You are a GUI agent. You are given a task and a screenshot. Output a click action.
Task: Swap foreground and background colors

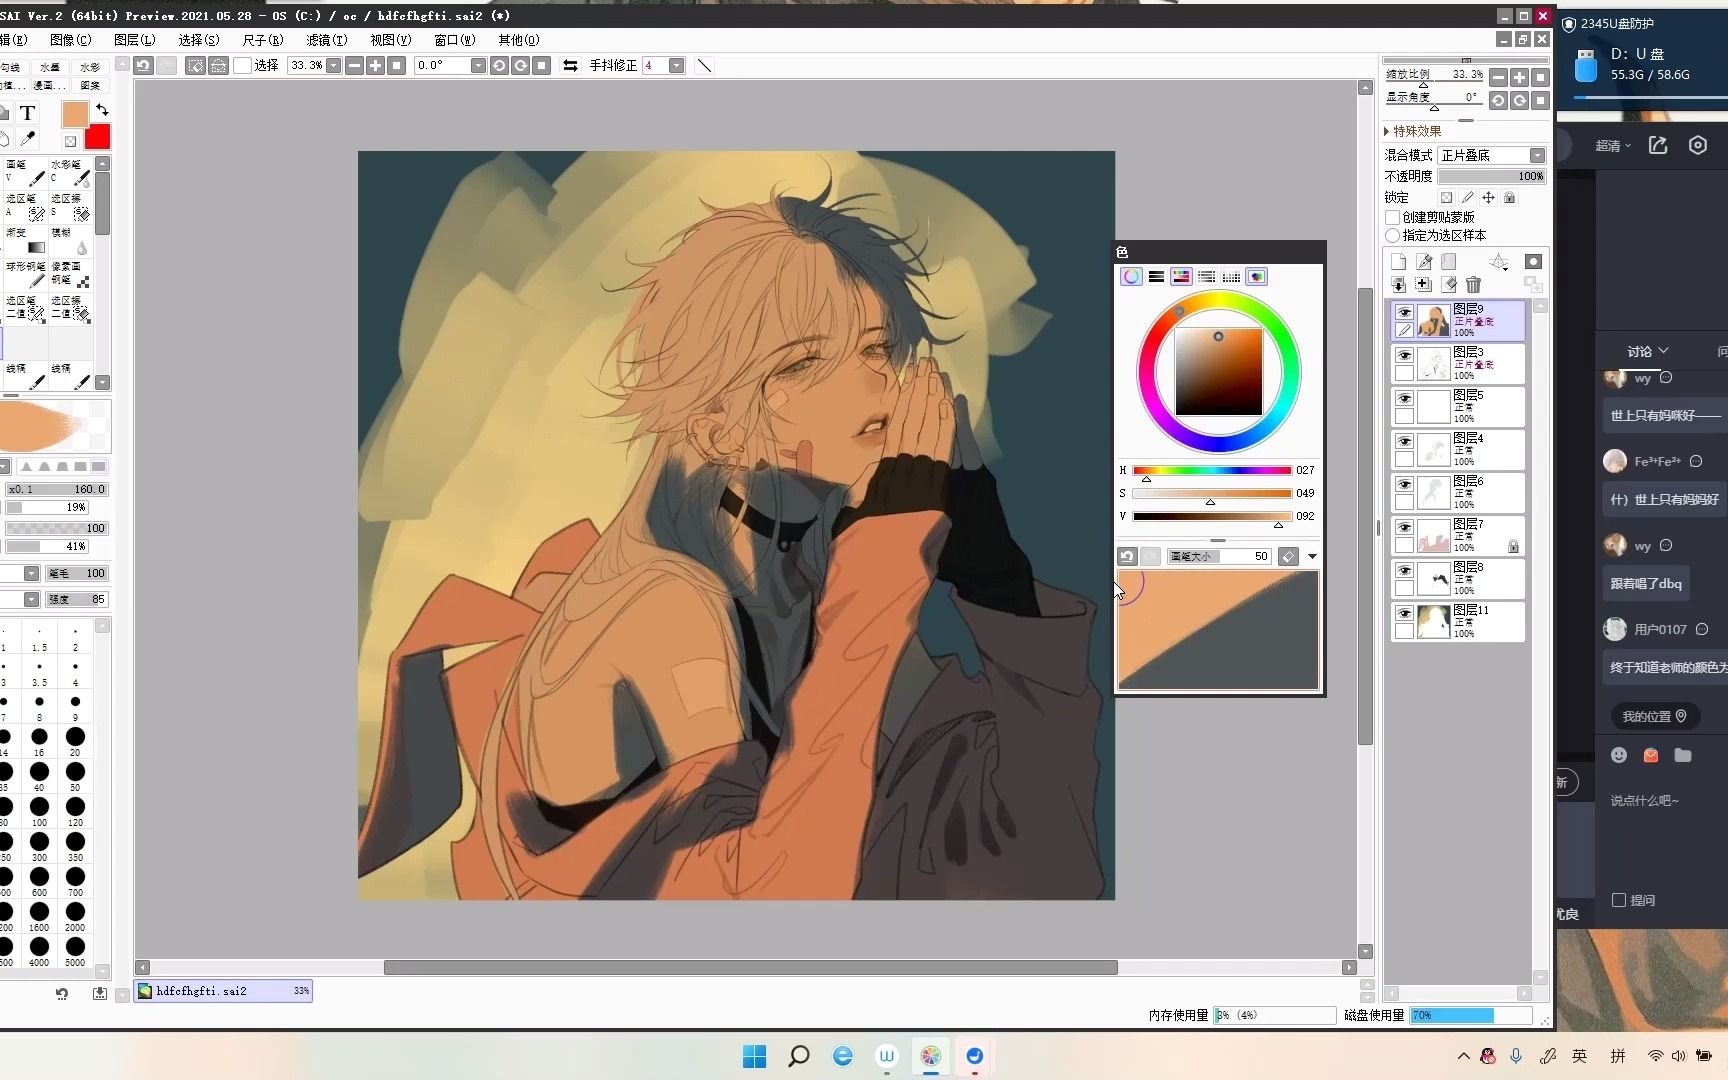(x=102, y=109)
